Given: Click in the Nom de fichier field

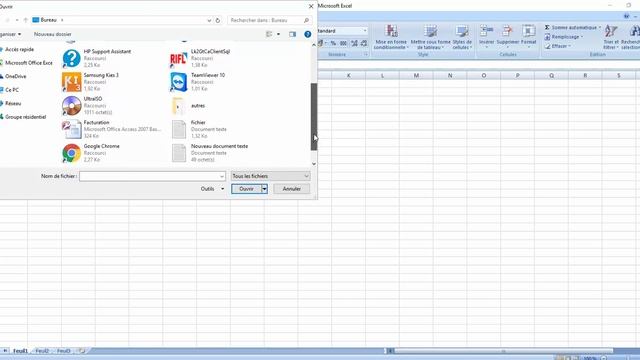Looking at the screenshot, I should point(149,176).
